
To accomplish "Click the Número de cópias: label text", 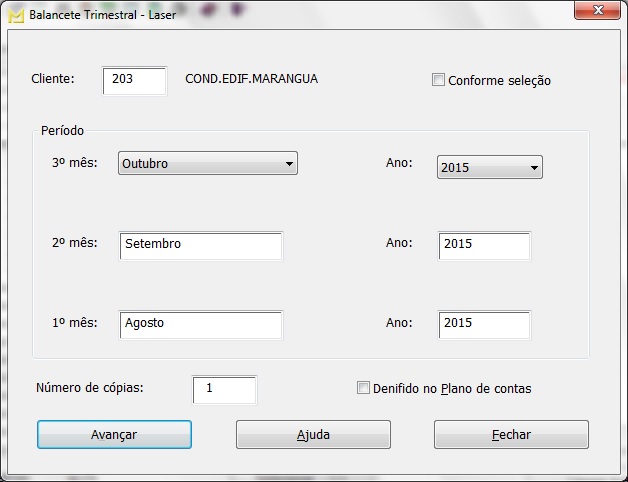I will [x=90, y=388].
